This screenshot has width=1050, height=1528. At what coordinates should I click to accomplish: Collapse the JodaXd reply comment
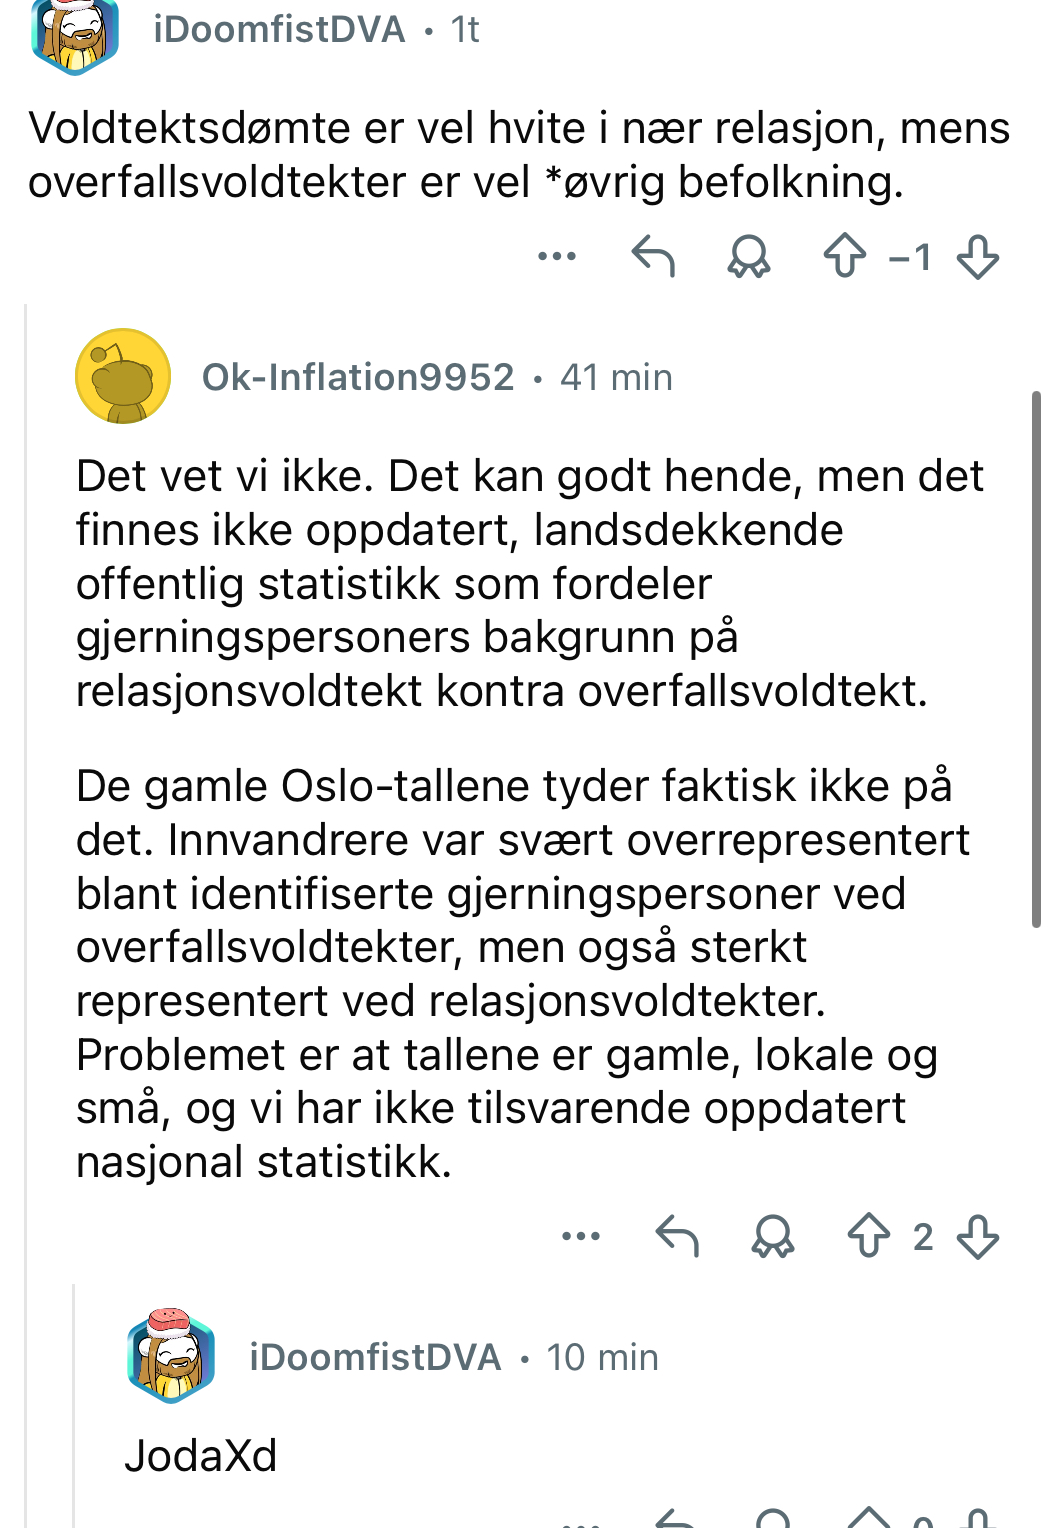tap(201, 1455)
